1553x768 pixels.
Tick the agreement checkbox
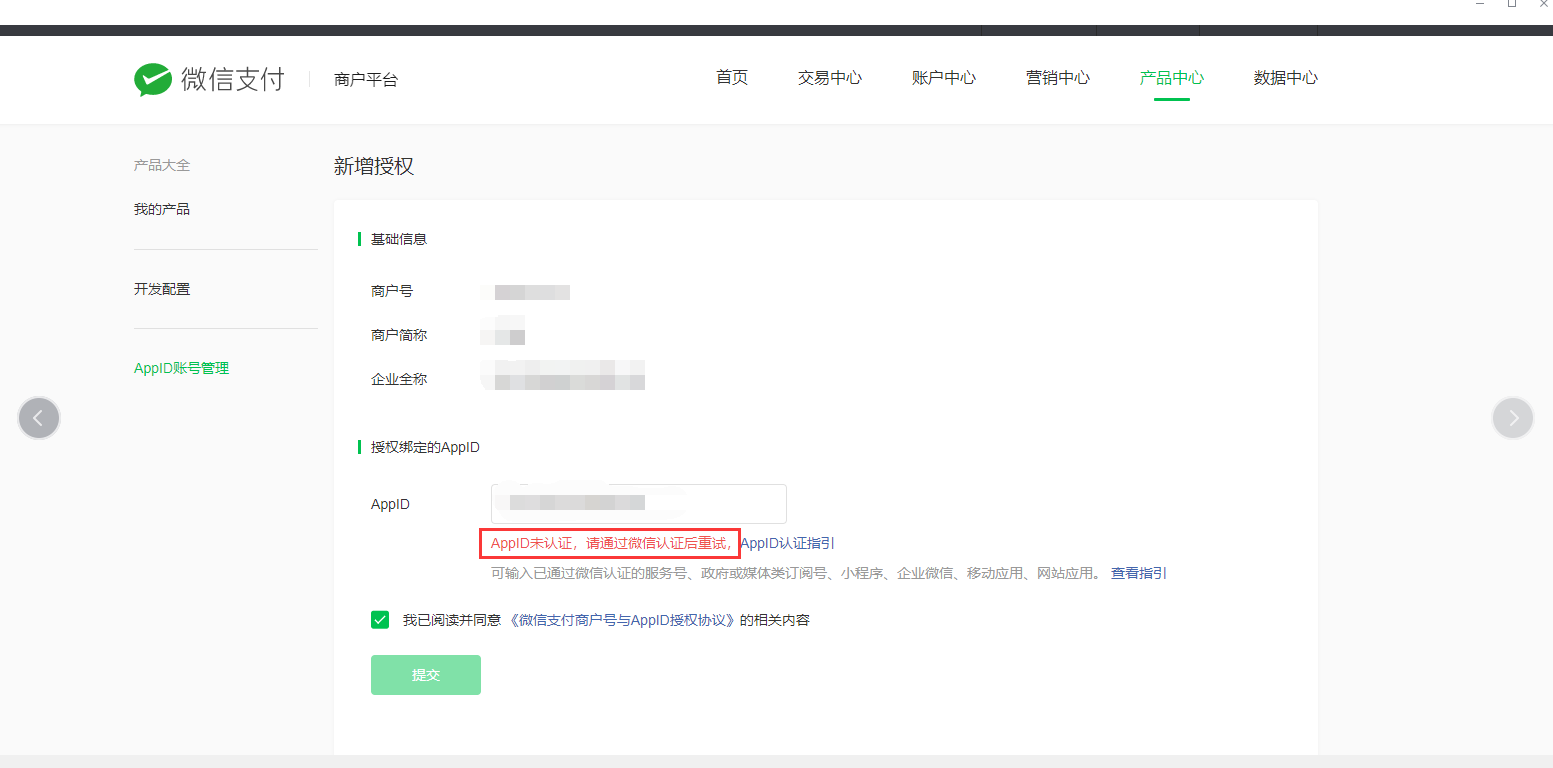380,620
